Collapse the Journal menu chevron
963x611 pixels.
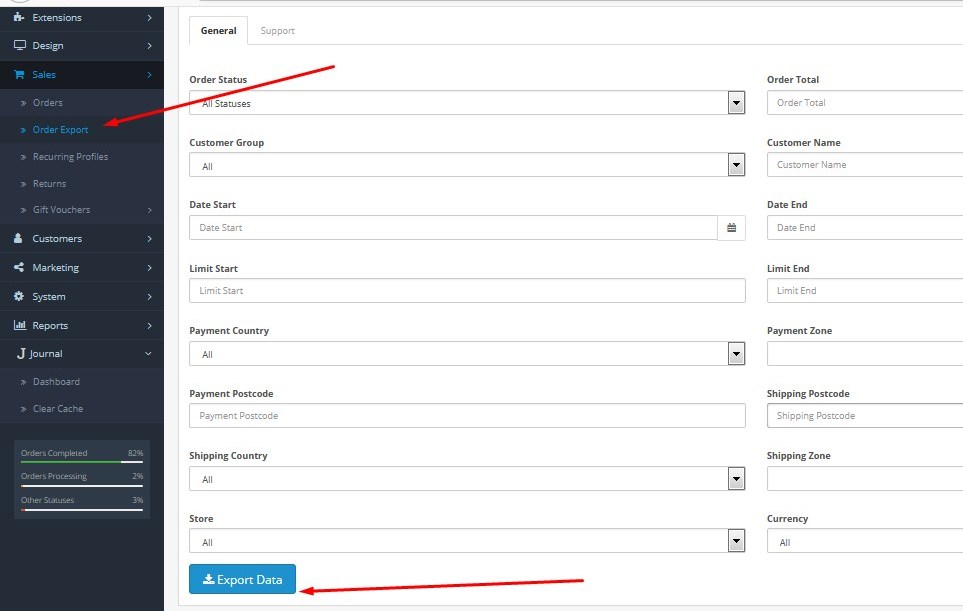click(x=148, y=354)
